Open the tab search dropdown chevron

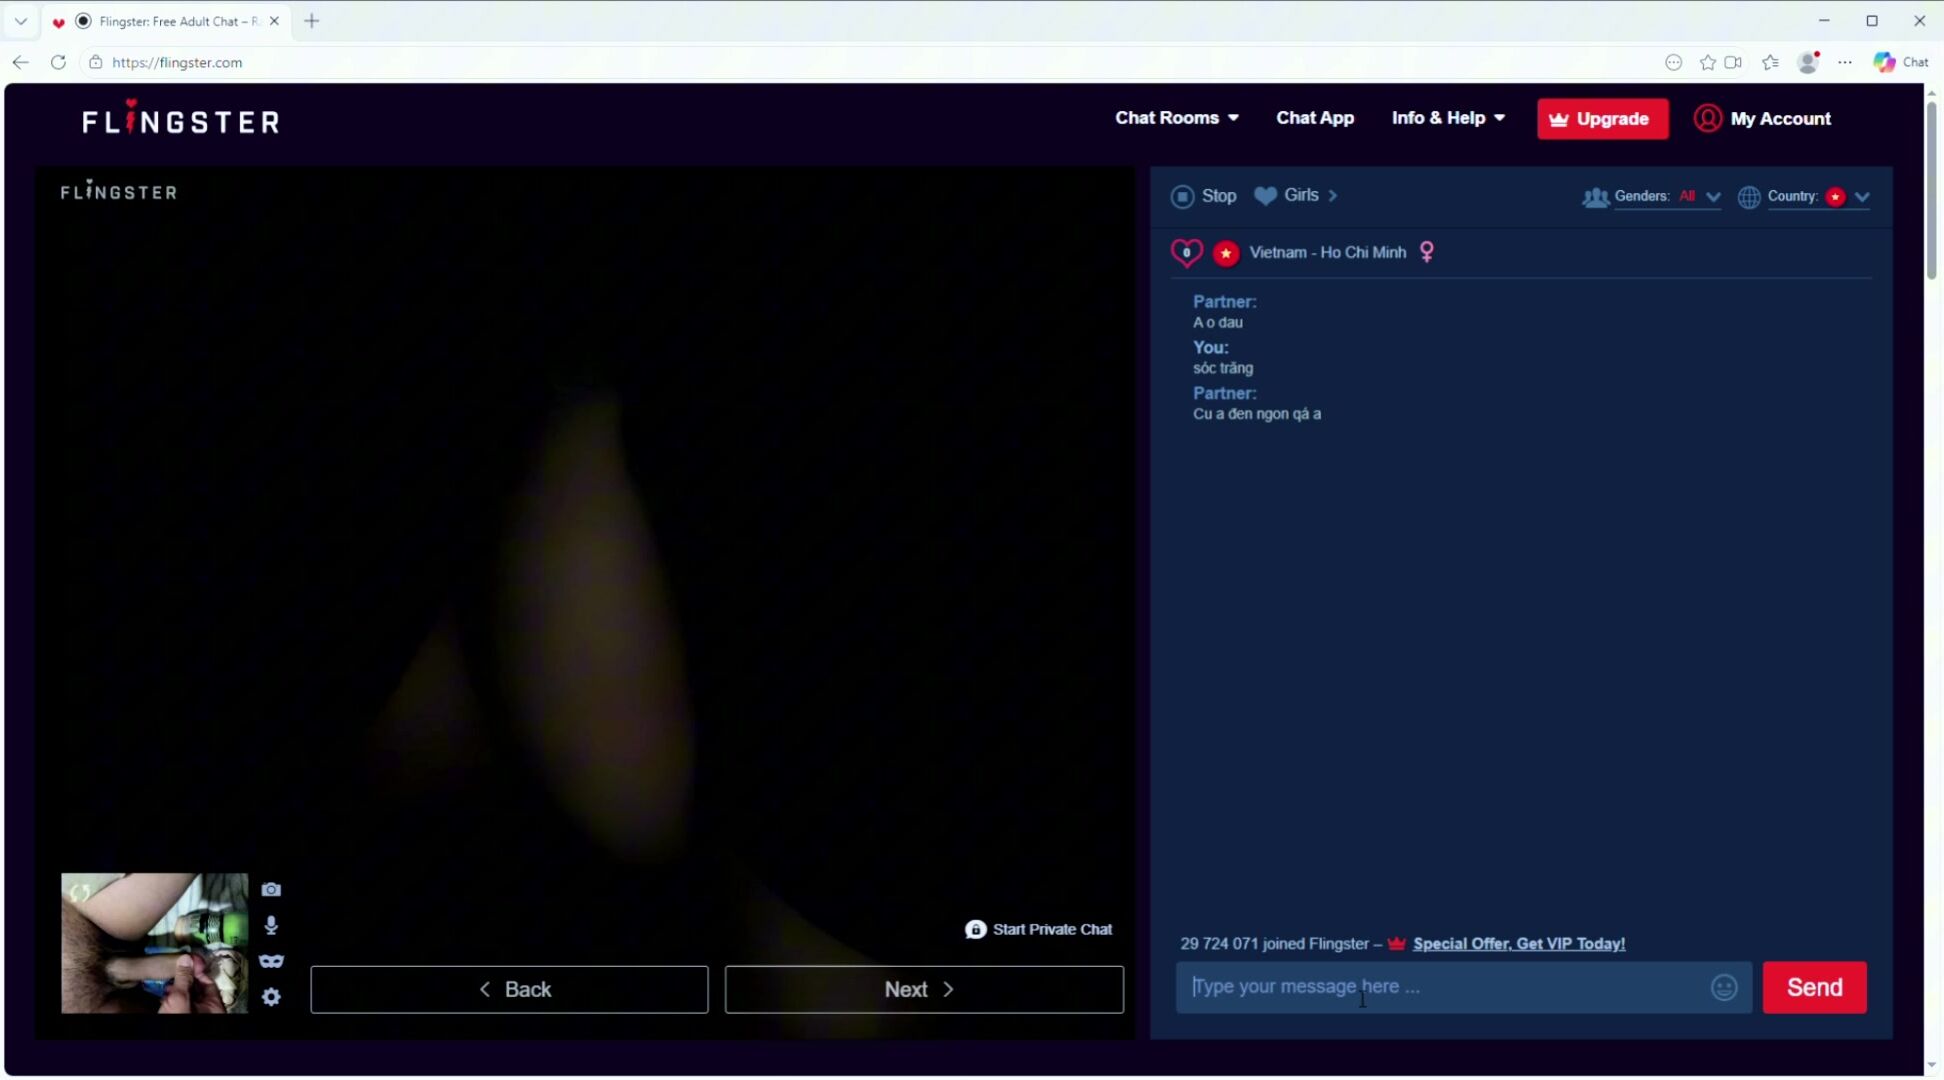(x=21, y=21)
